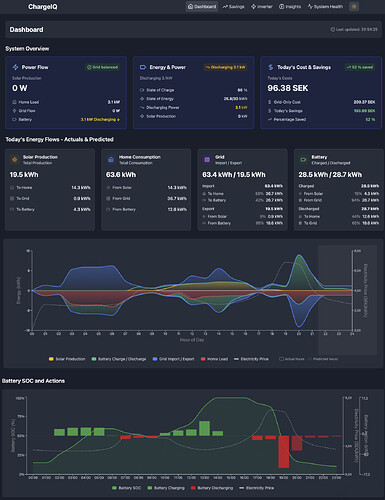Click the From Solar icon in Home Consumption card
This screenshot has height=500, width=385.
pos(108,188)
